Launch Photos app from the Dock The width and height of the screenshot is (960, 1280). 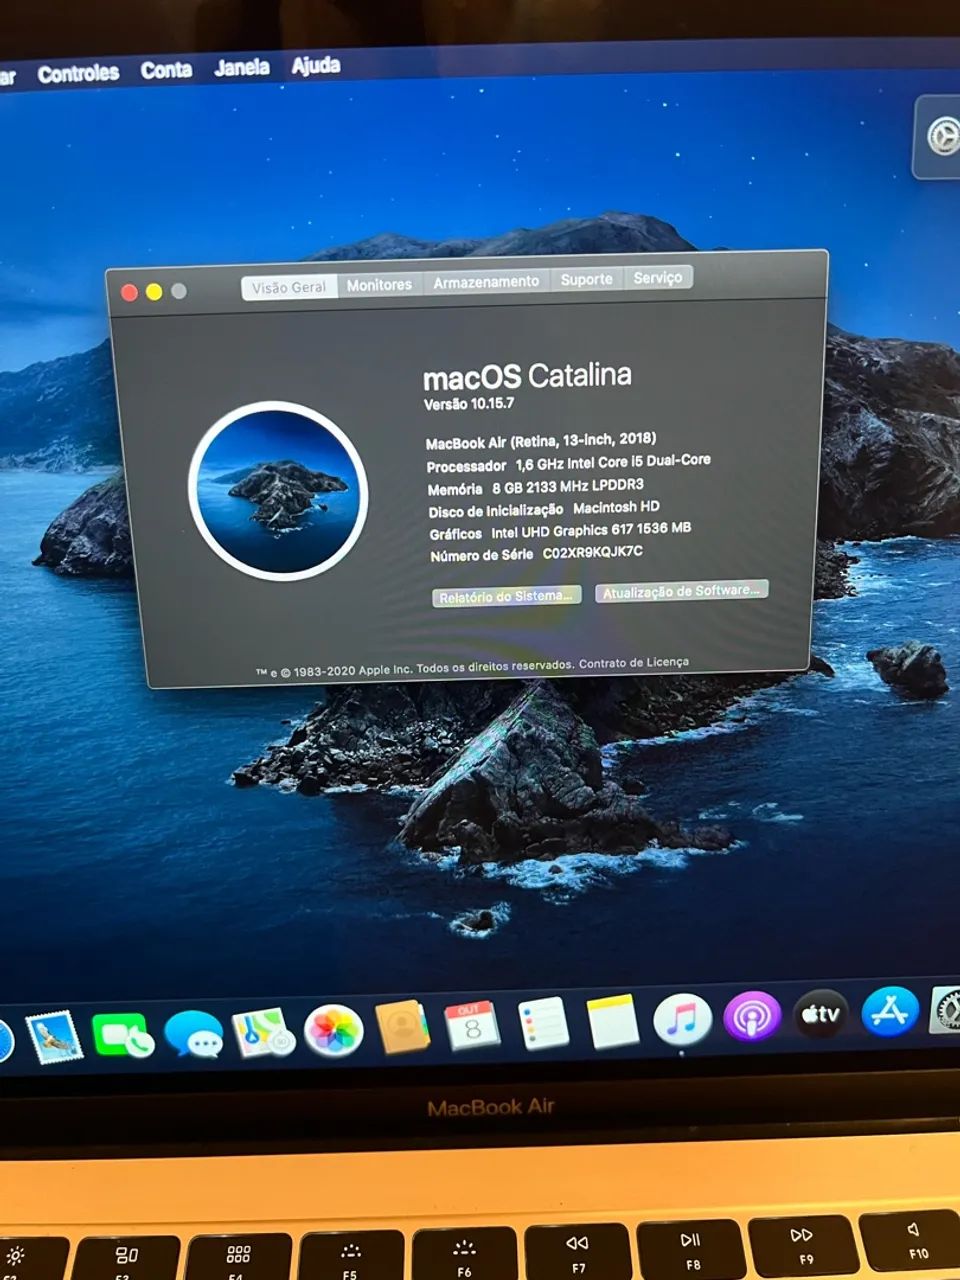(x=333, y=1031)
